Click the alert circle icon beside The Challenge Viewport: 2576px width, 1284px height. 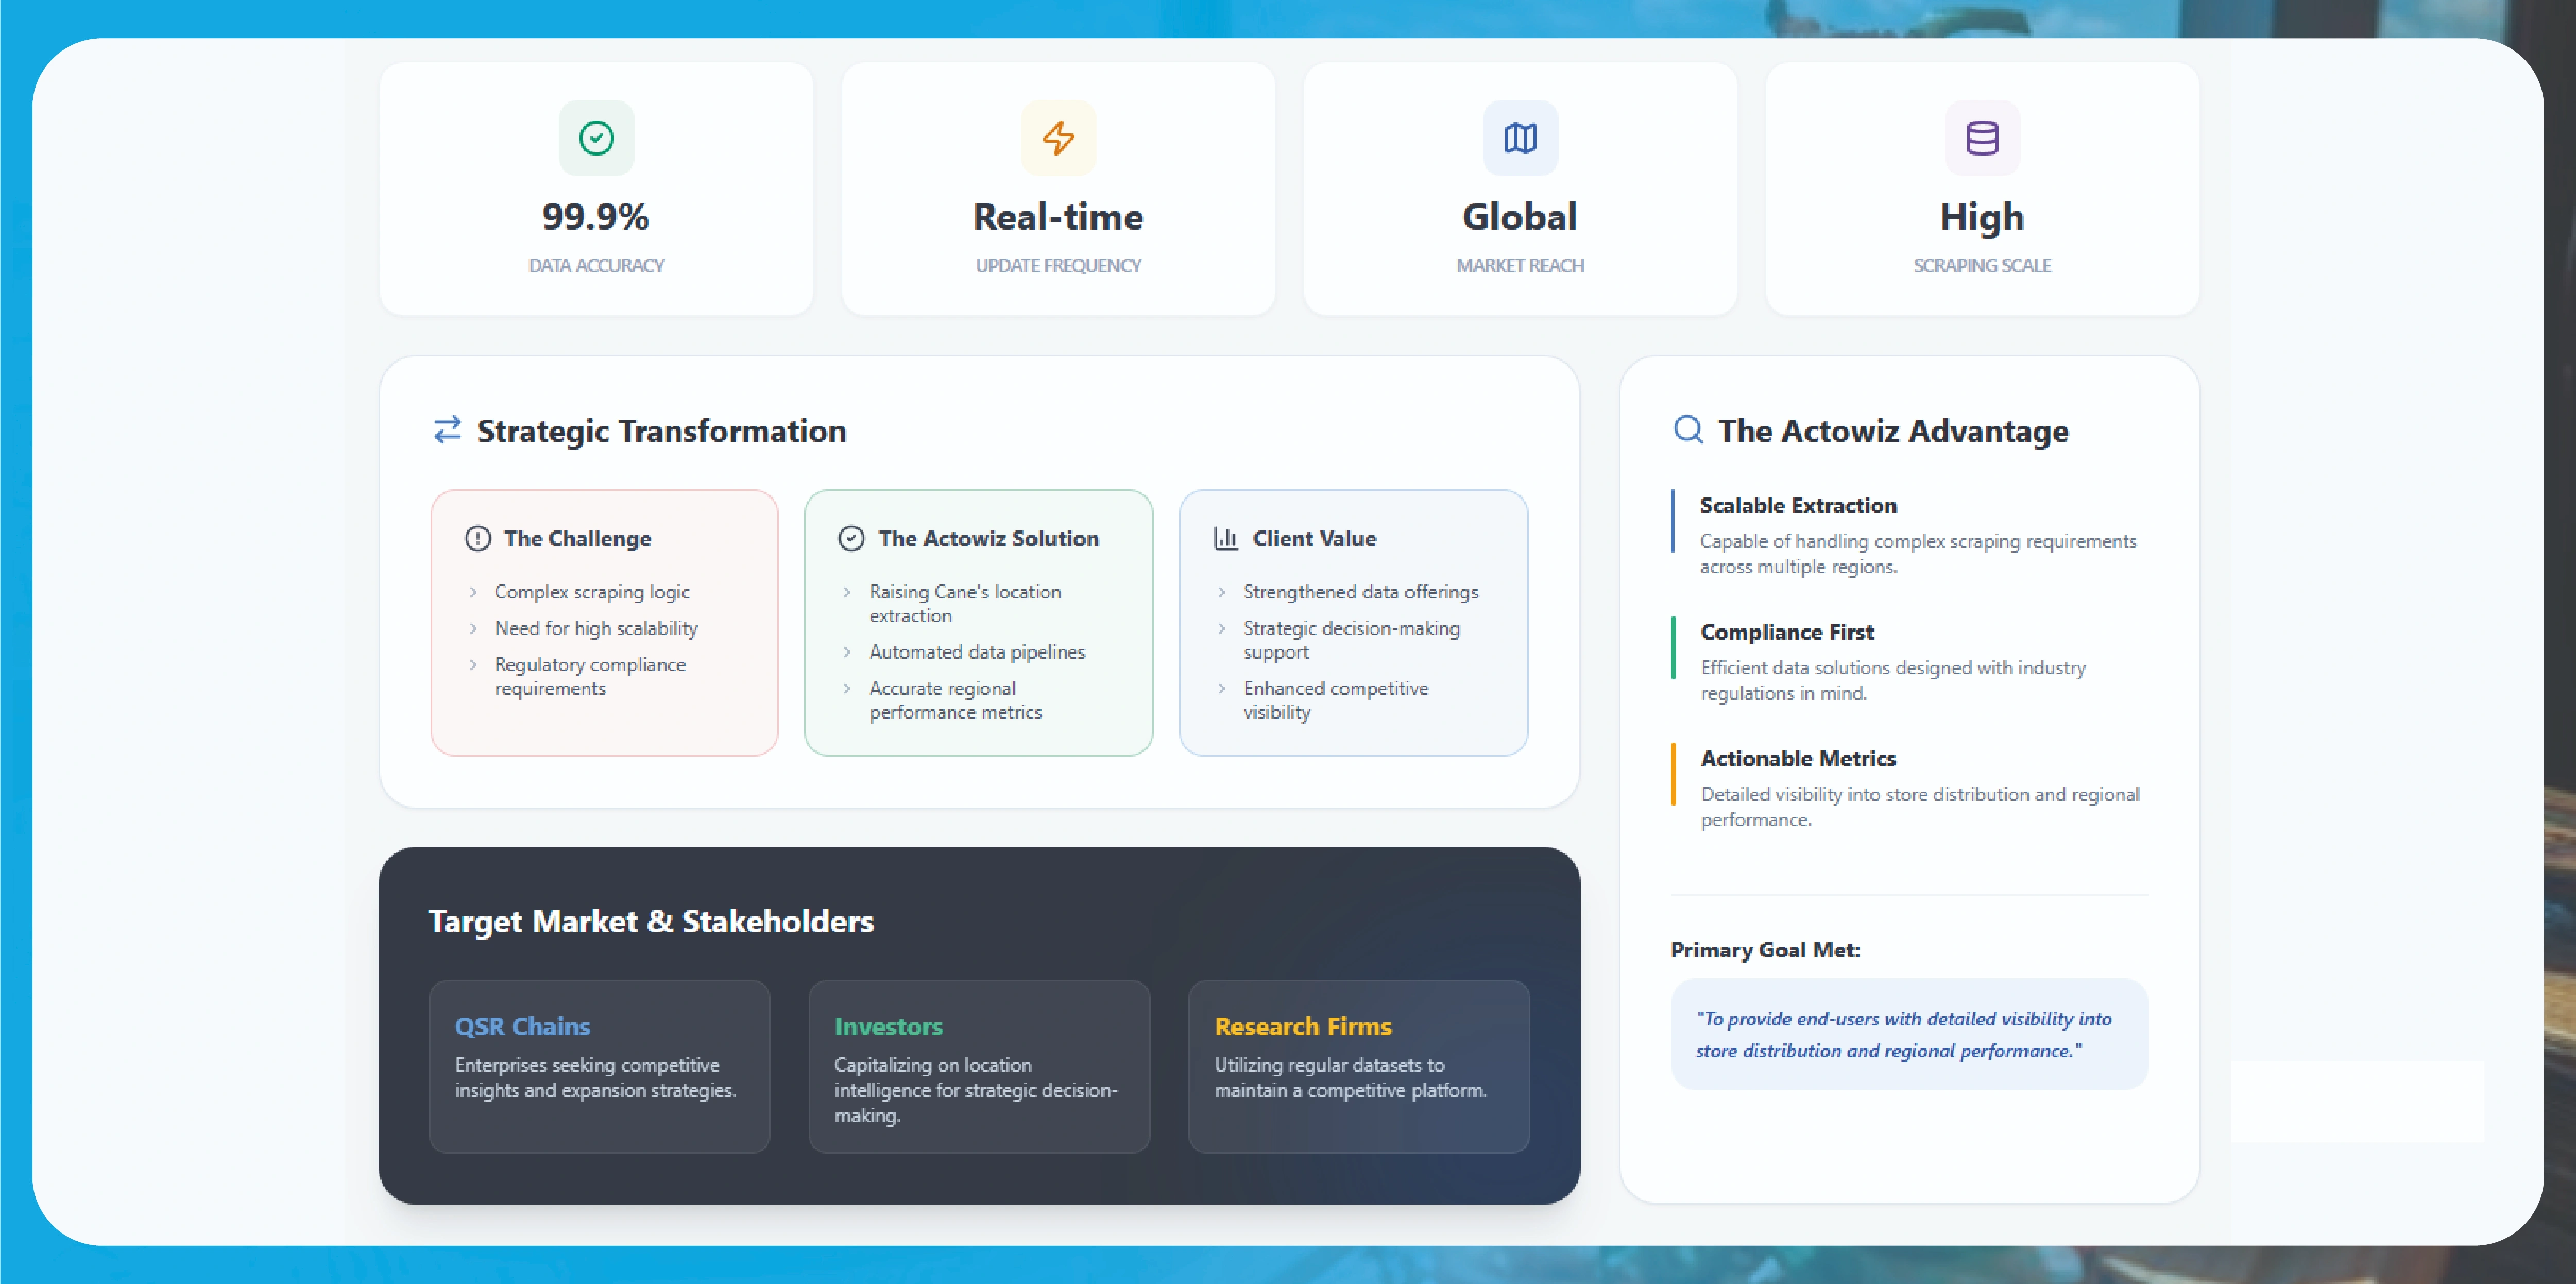pyautogui.click(x=478, y=539)
